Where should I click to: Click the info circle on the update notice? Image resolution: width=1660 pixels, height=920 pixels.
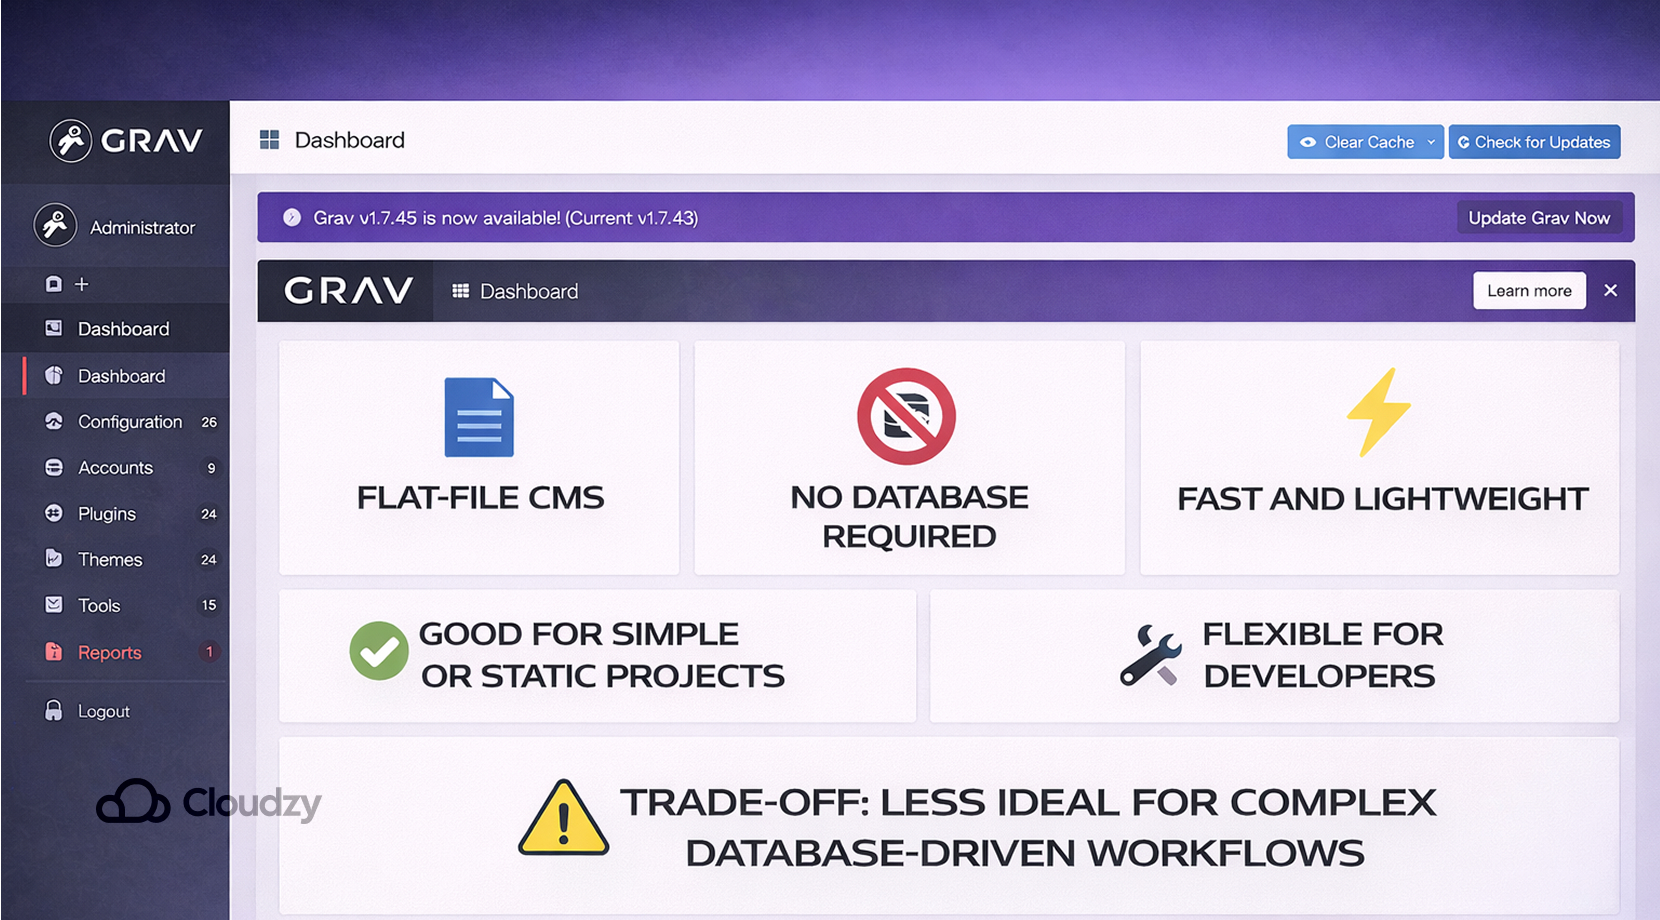tap(290, 217)
